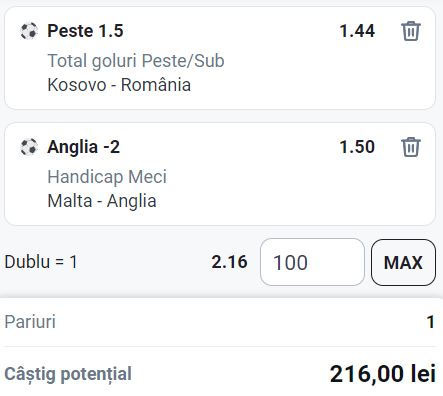Delete the Peste 1.5 selection with trash icon
Screen dimensions: 443x396
point(411,31)
